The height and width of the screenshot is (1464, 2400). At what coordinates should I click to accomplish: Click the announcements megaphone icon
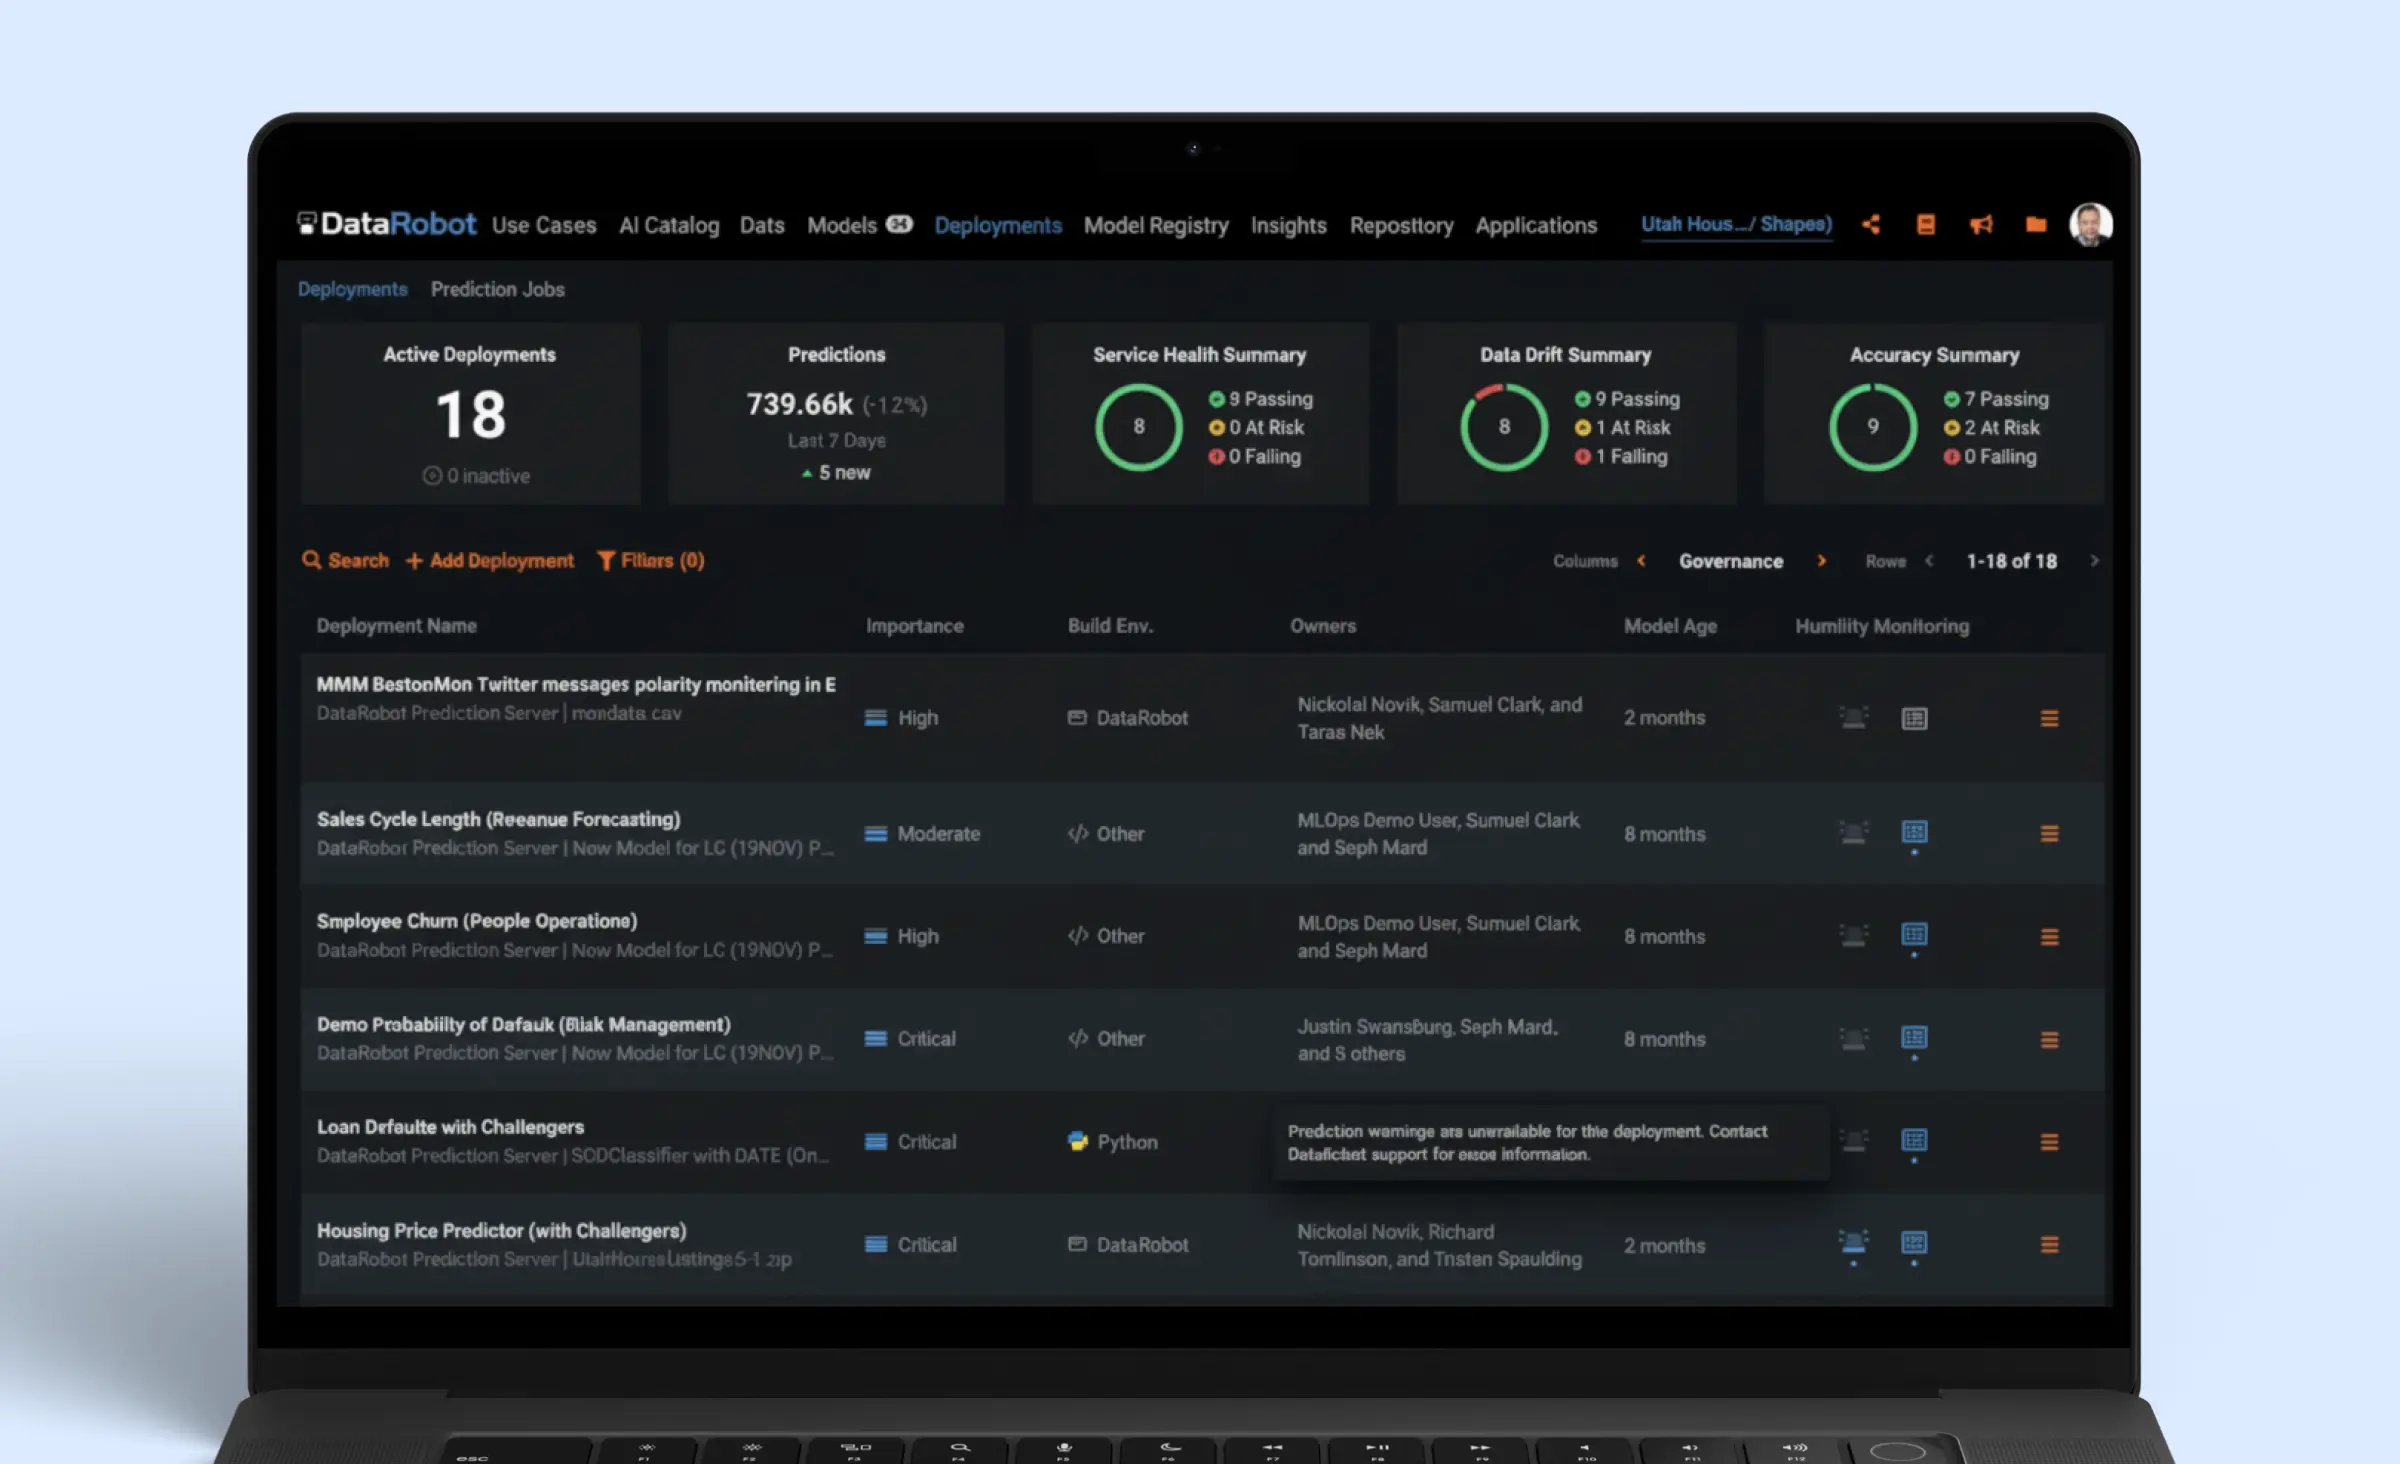coord(1982,225)
